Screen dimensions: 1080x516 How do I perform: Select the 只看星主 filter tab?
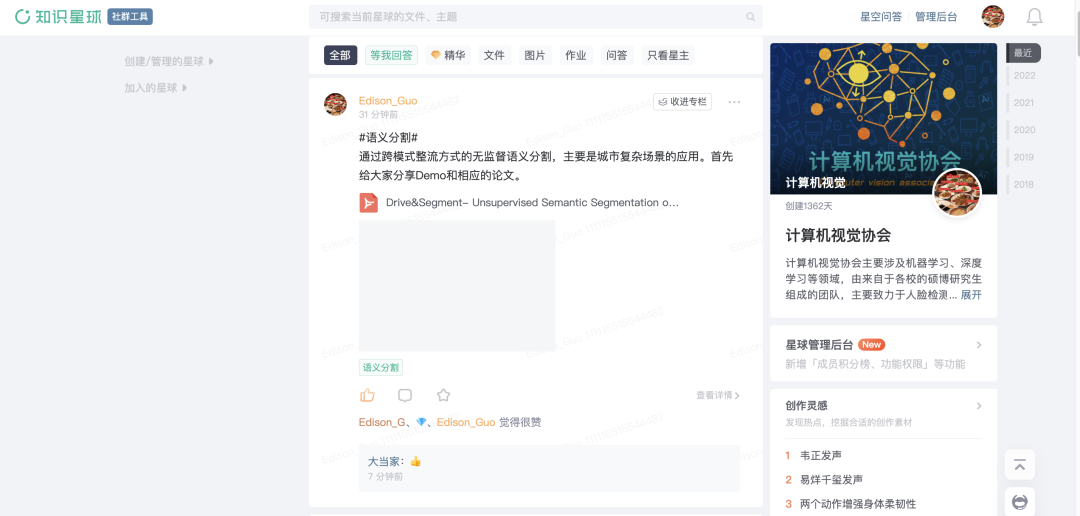(x=668, y=56)
